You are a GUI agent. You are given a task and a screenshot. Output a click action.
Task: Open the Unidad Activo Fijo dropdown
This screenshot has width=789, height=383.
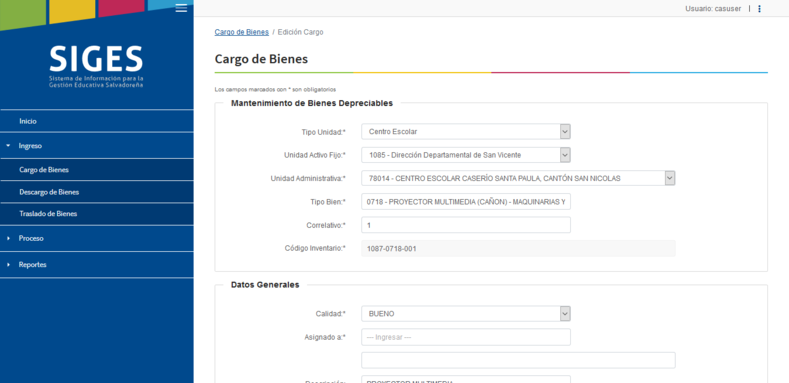click(x=466, y=155)
